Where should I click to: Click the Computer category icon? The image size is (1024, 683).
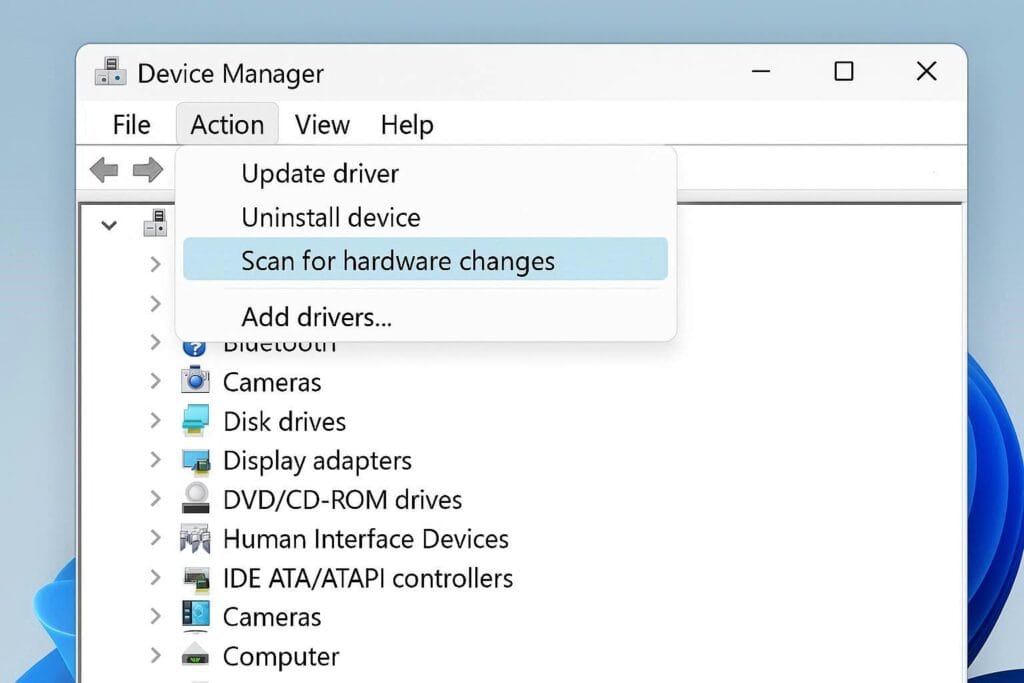196,656
